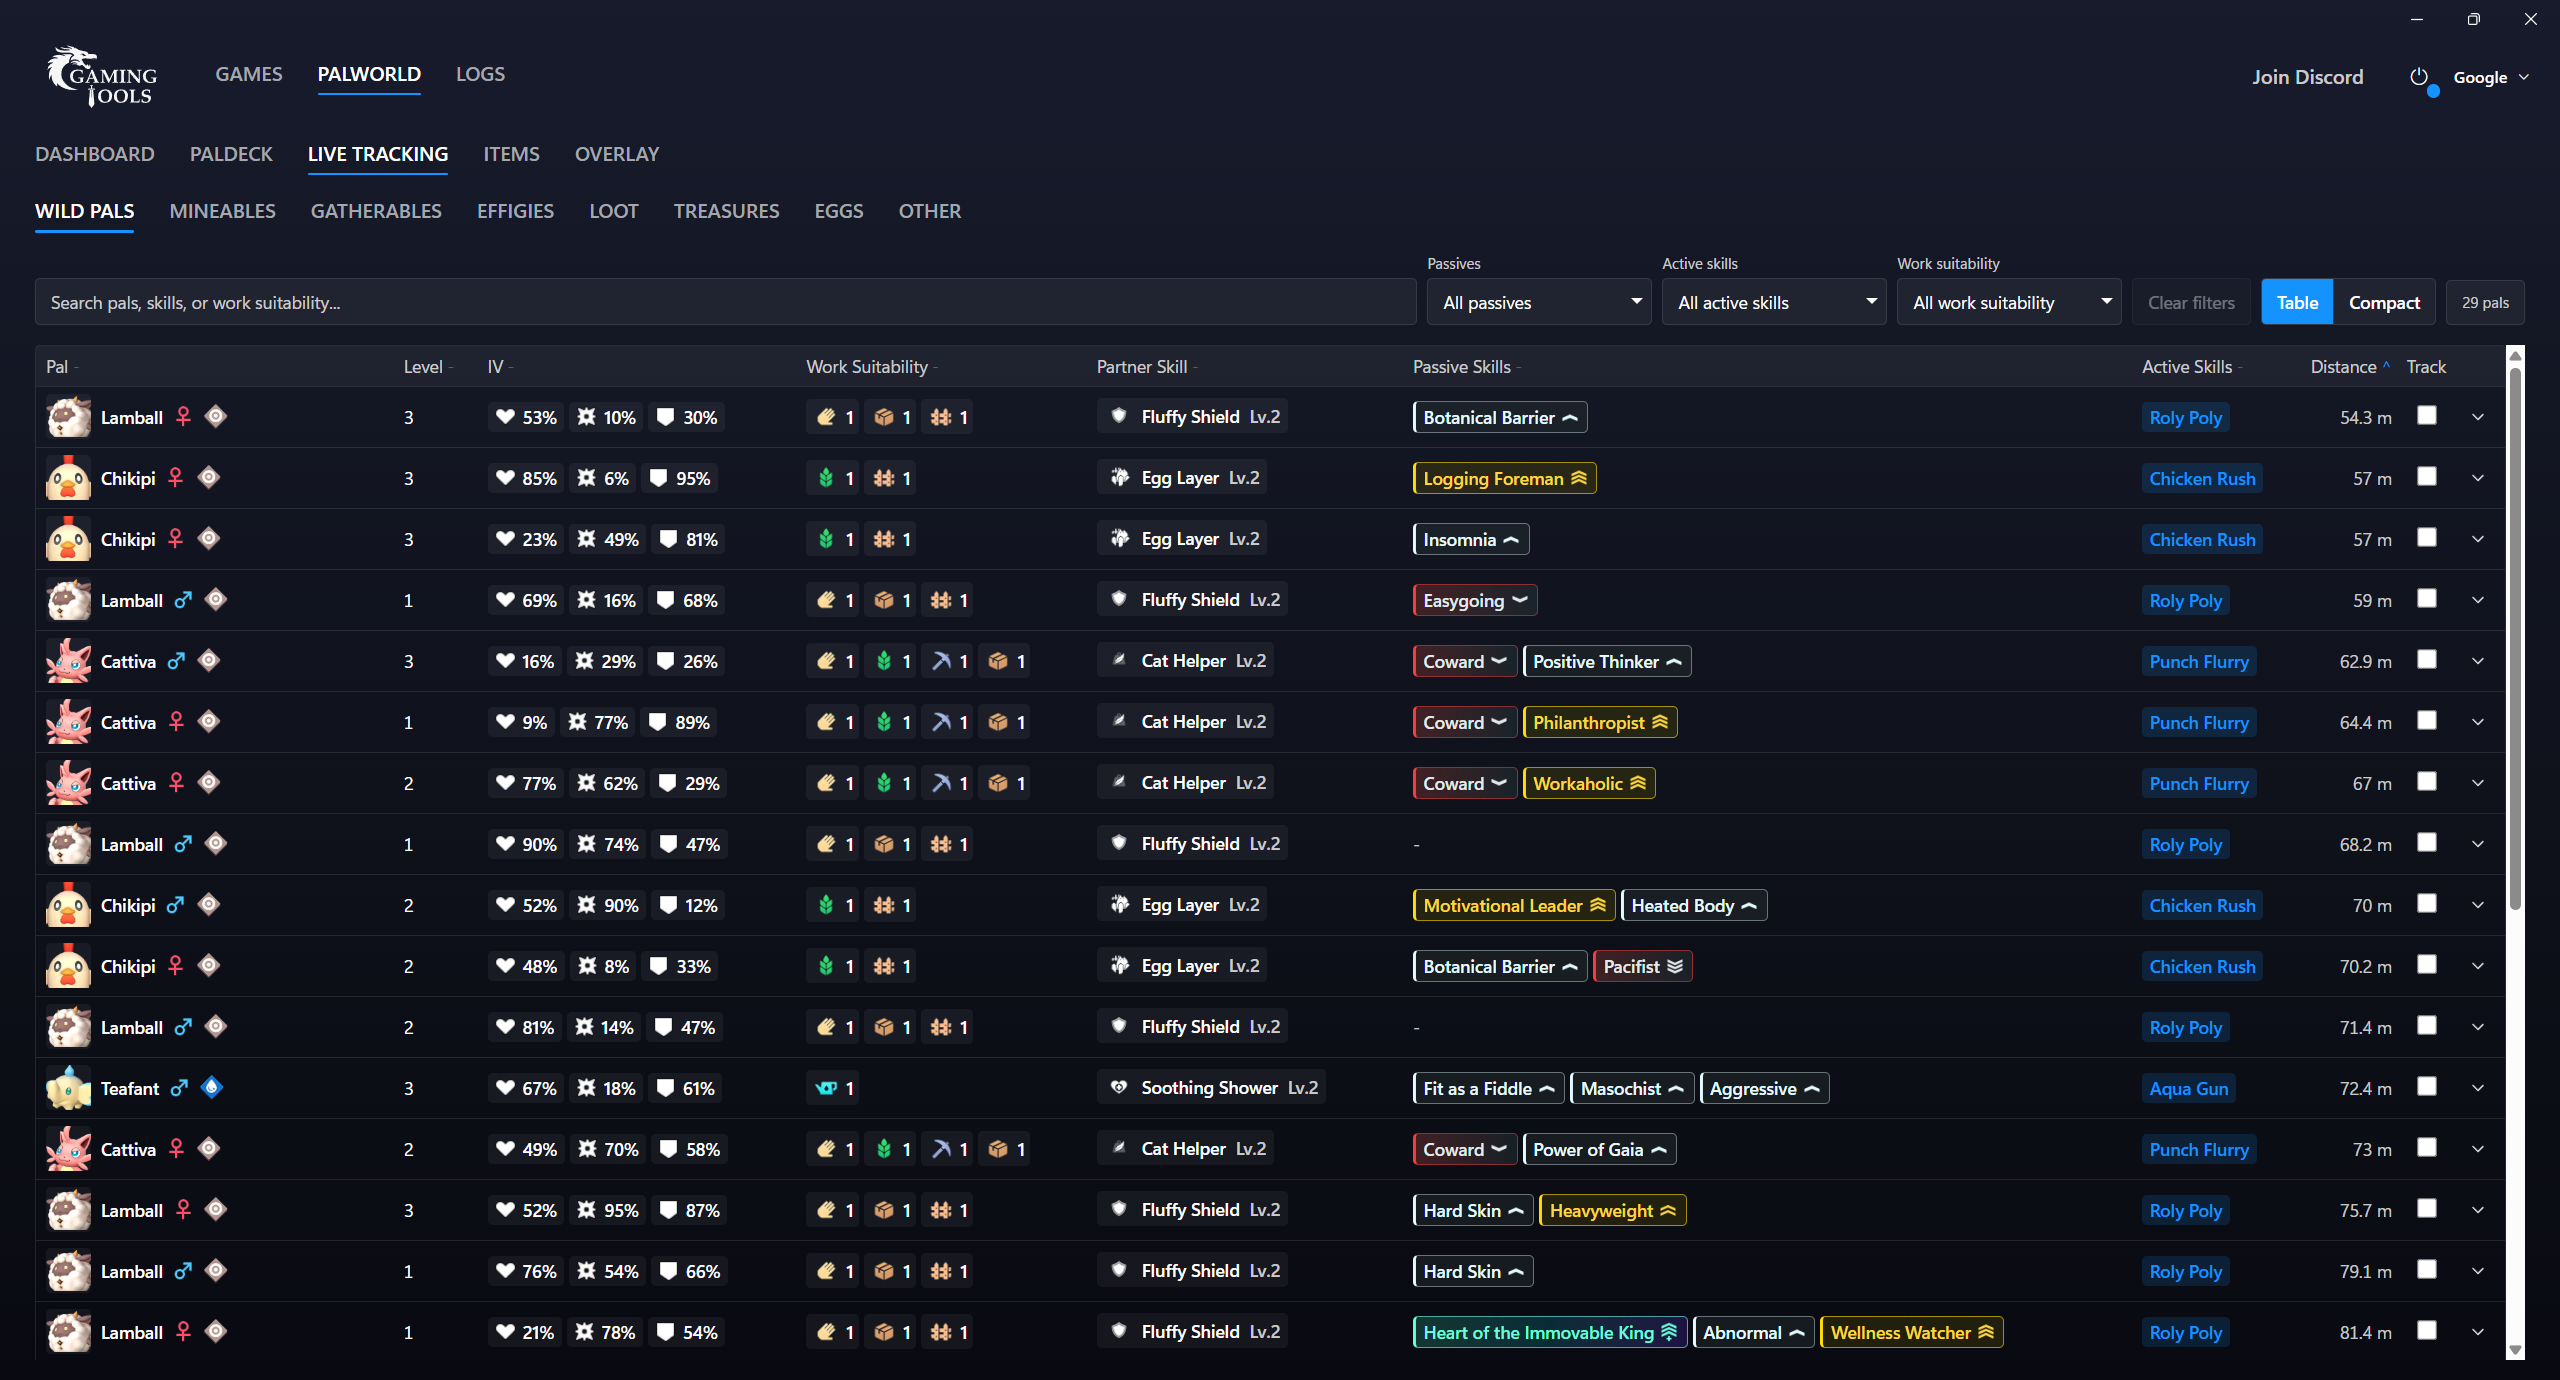Toggle tracking for the Teafant row
Screen dimensions: 2560x1380
click(x=2427, y=1086)
